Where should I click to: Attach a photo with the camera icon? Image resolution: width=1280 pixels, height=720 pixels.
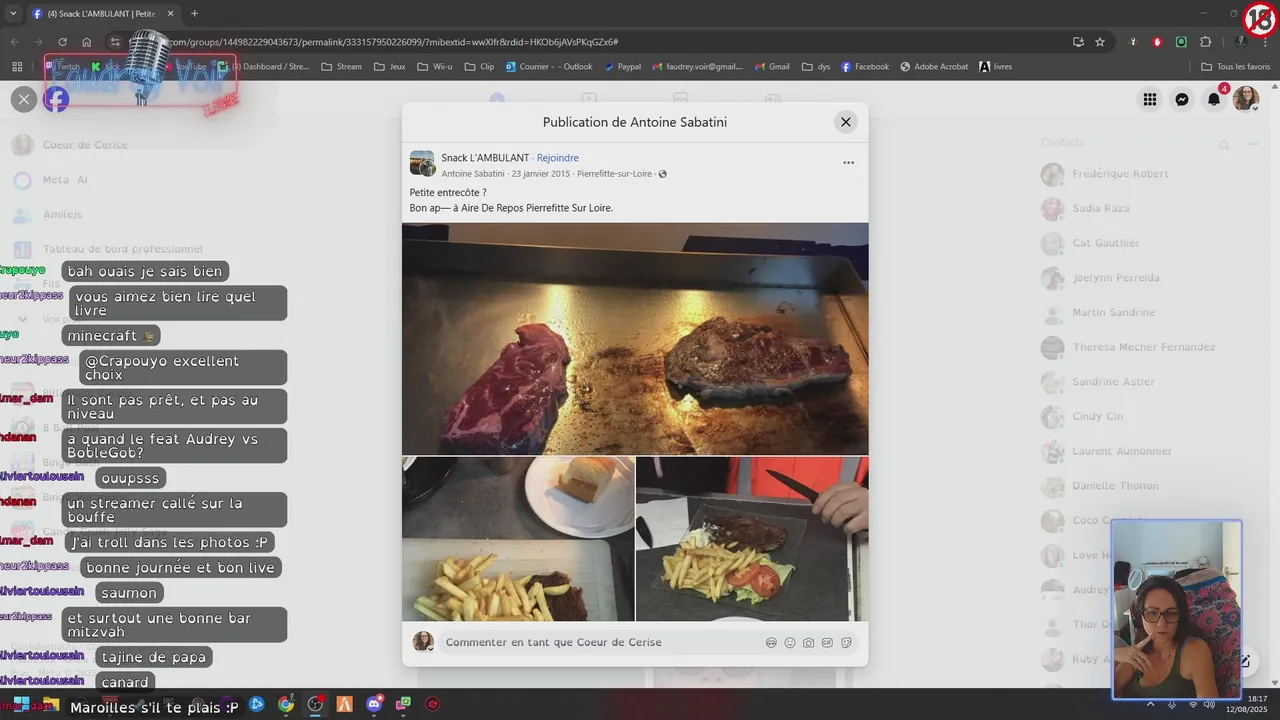[x=808, y=643]
